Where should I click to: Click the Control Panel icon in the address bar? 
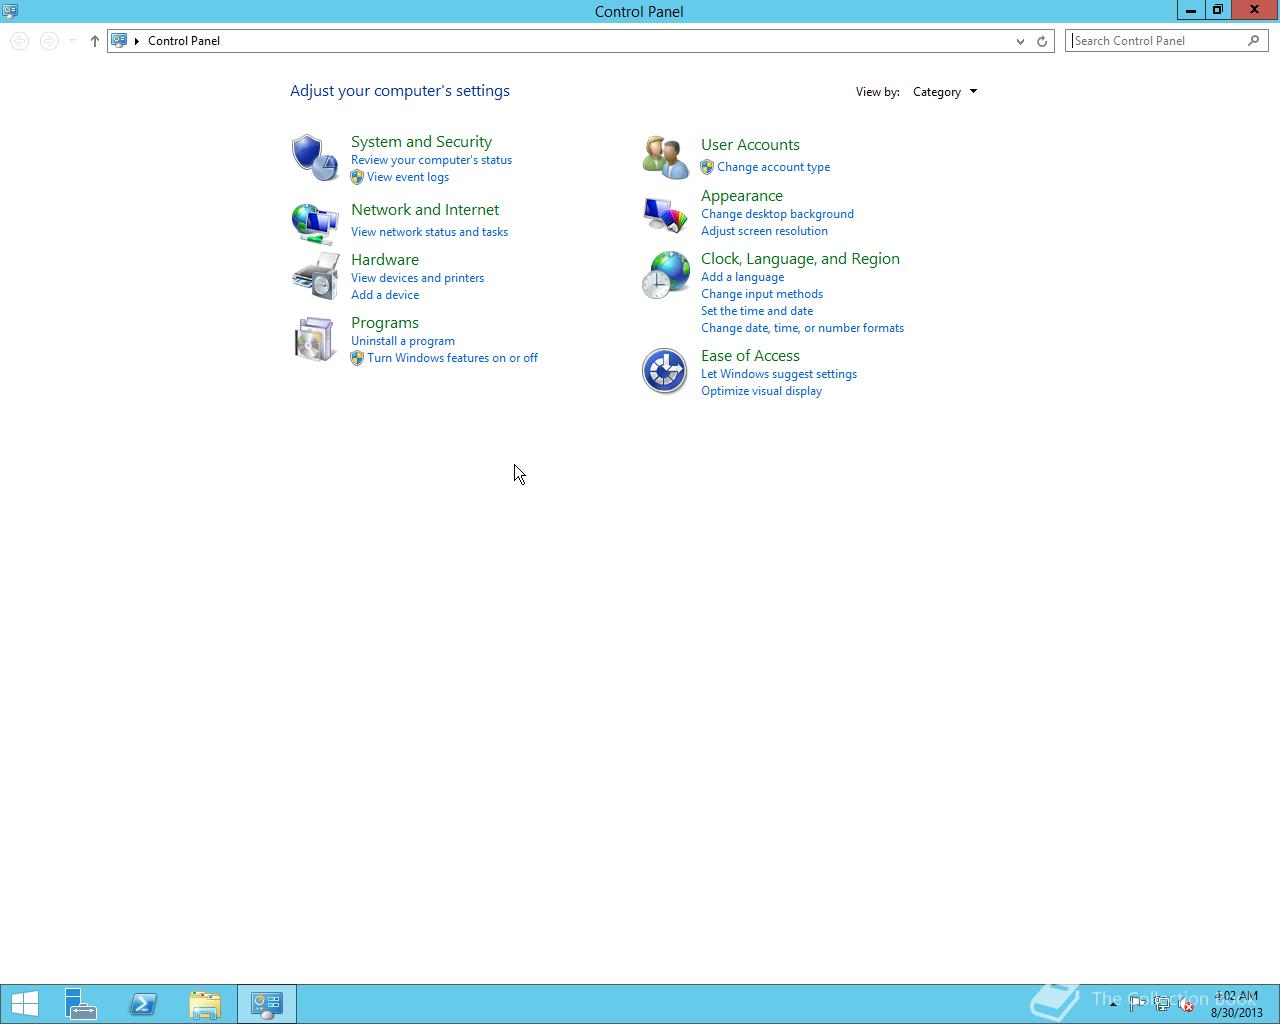119,41
